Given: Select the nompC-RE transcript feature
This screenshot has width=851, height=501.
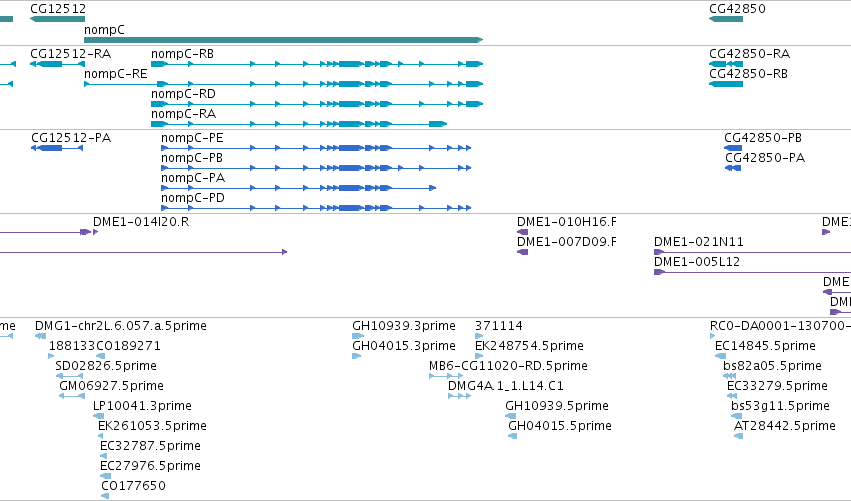Looking at the screenshot, I should (283, 84).
